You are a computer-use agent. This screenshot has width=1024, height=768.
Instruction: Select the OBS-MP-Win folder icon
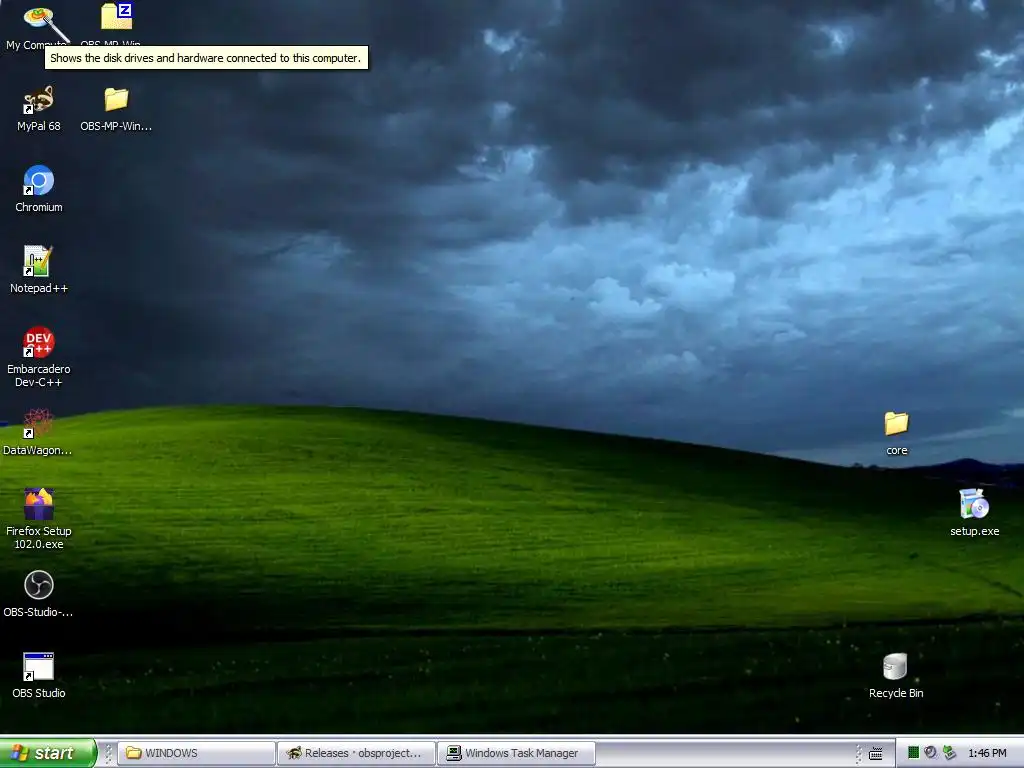(116, 99)
